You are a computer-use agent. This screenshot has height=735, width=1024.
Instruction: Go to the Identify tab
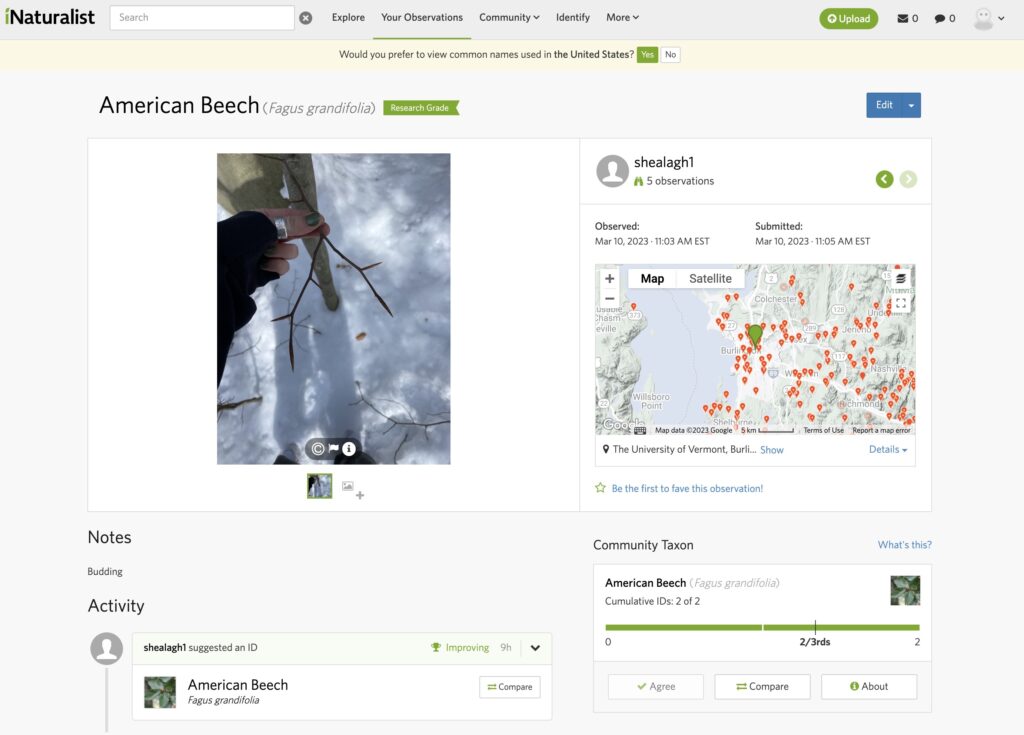coord(573,17)
